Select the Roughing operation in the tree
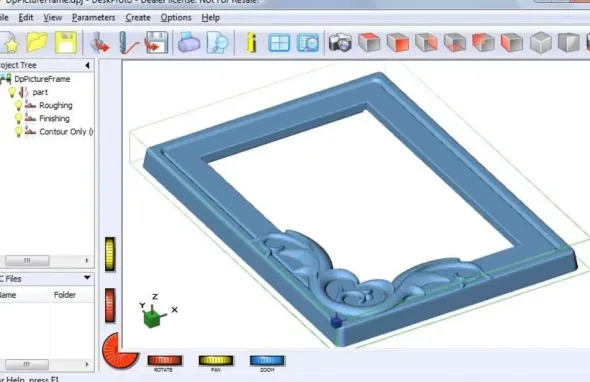This screenshot has height=382, width=590. pos(56,105)
